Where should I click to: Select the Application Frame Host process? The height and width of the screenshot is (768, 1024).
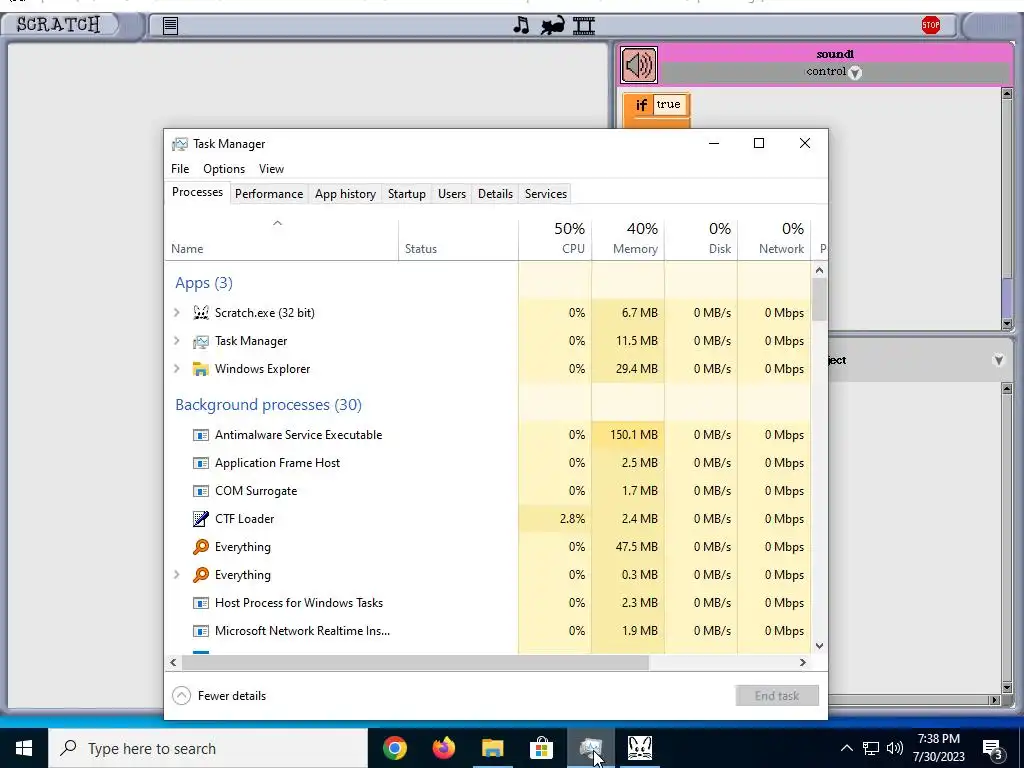[x=487, y=463]
